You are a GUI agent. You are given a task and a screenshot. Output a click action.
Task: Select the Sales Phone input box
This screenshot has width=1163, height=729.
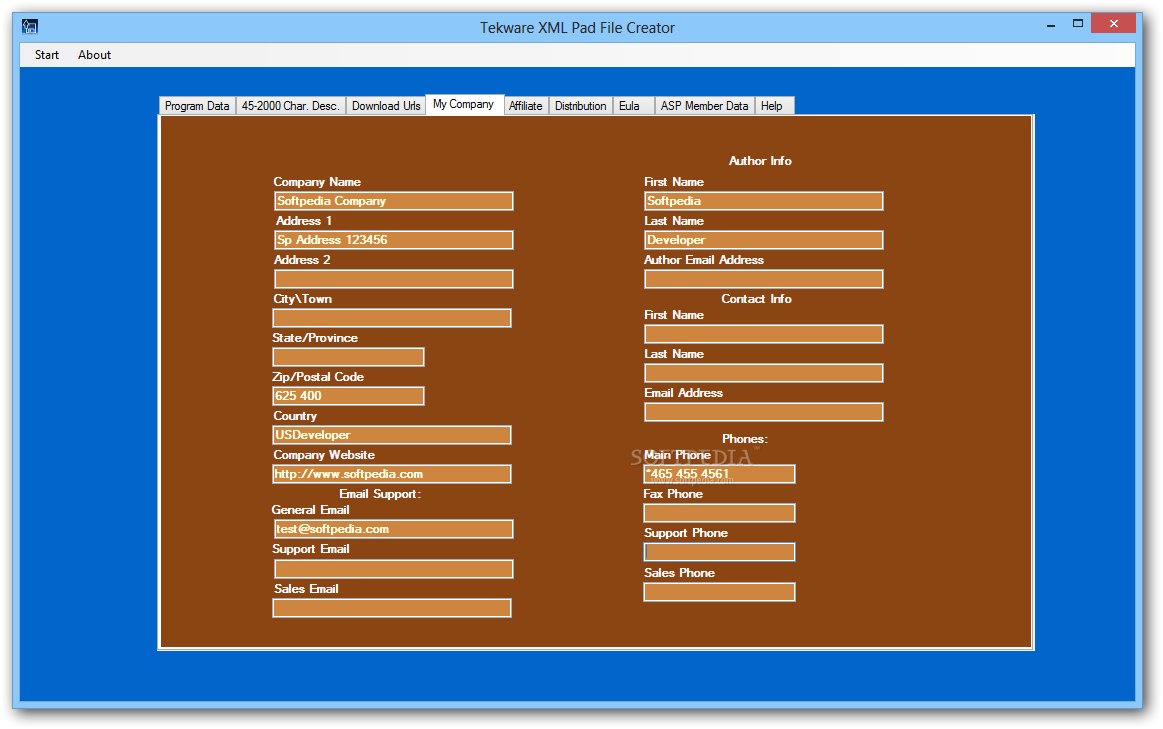click(x=719, y=592)
